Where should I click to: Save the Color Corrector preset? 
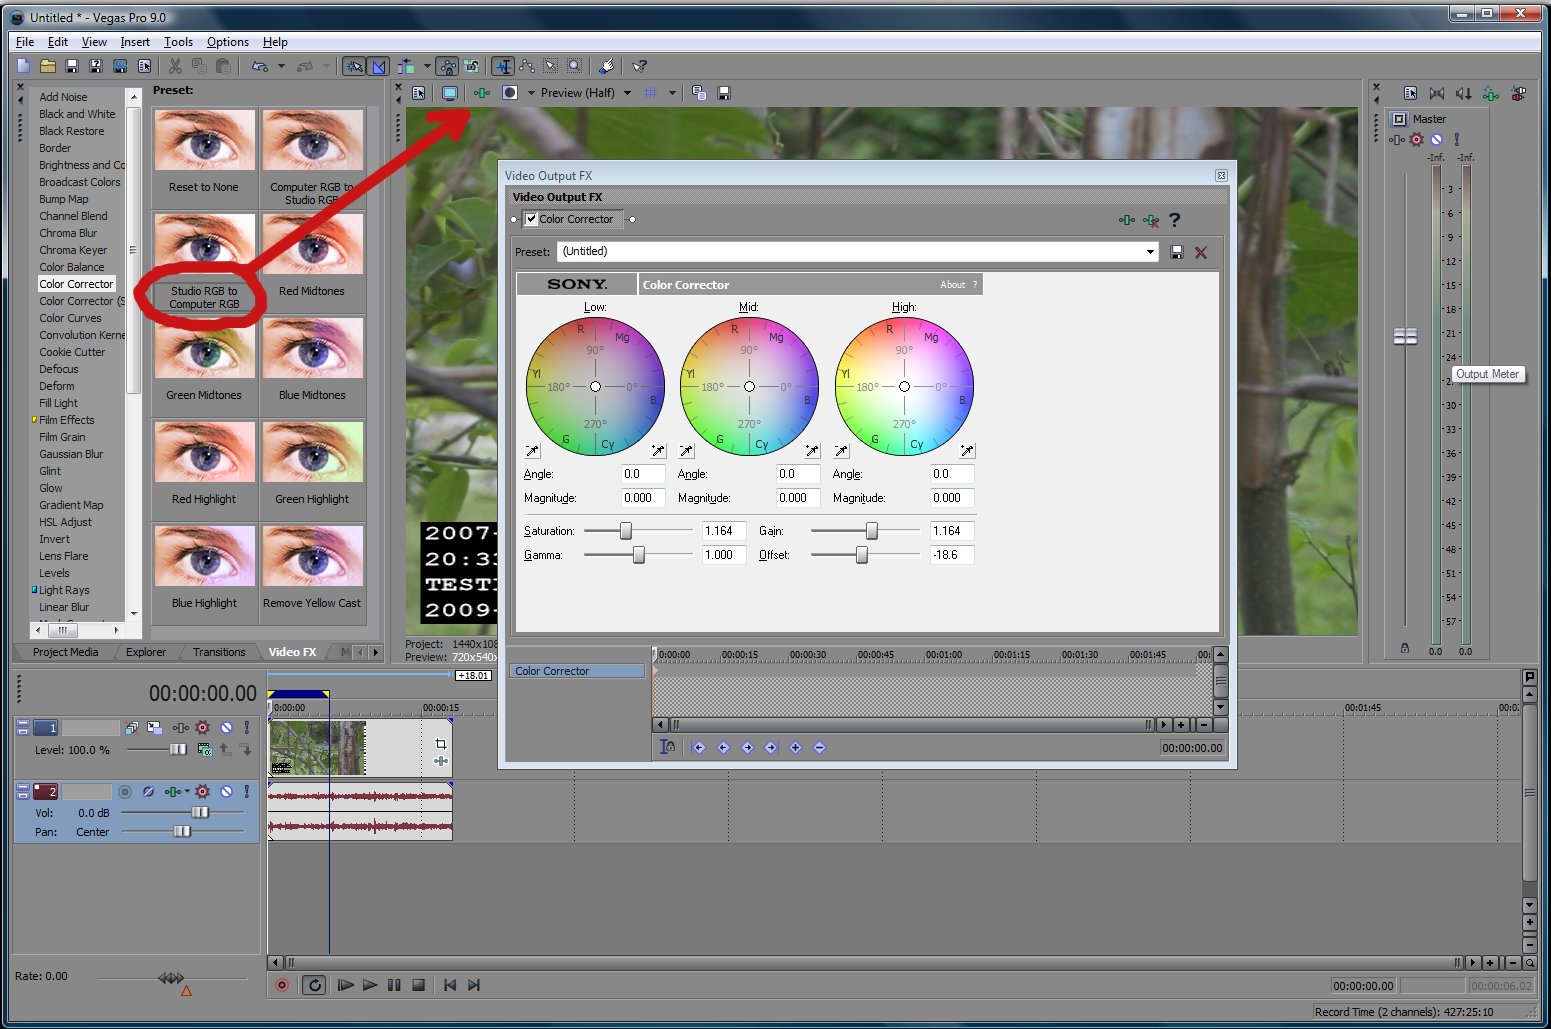click(x=1176, y=252)
